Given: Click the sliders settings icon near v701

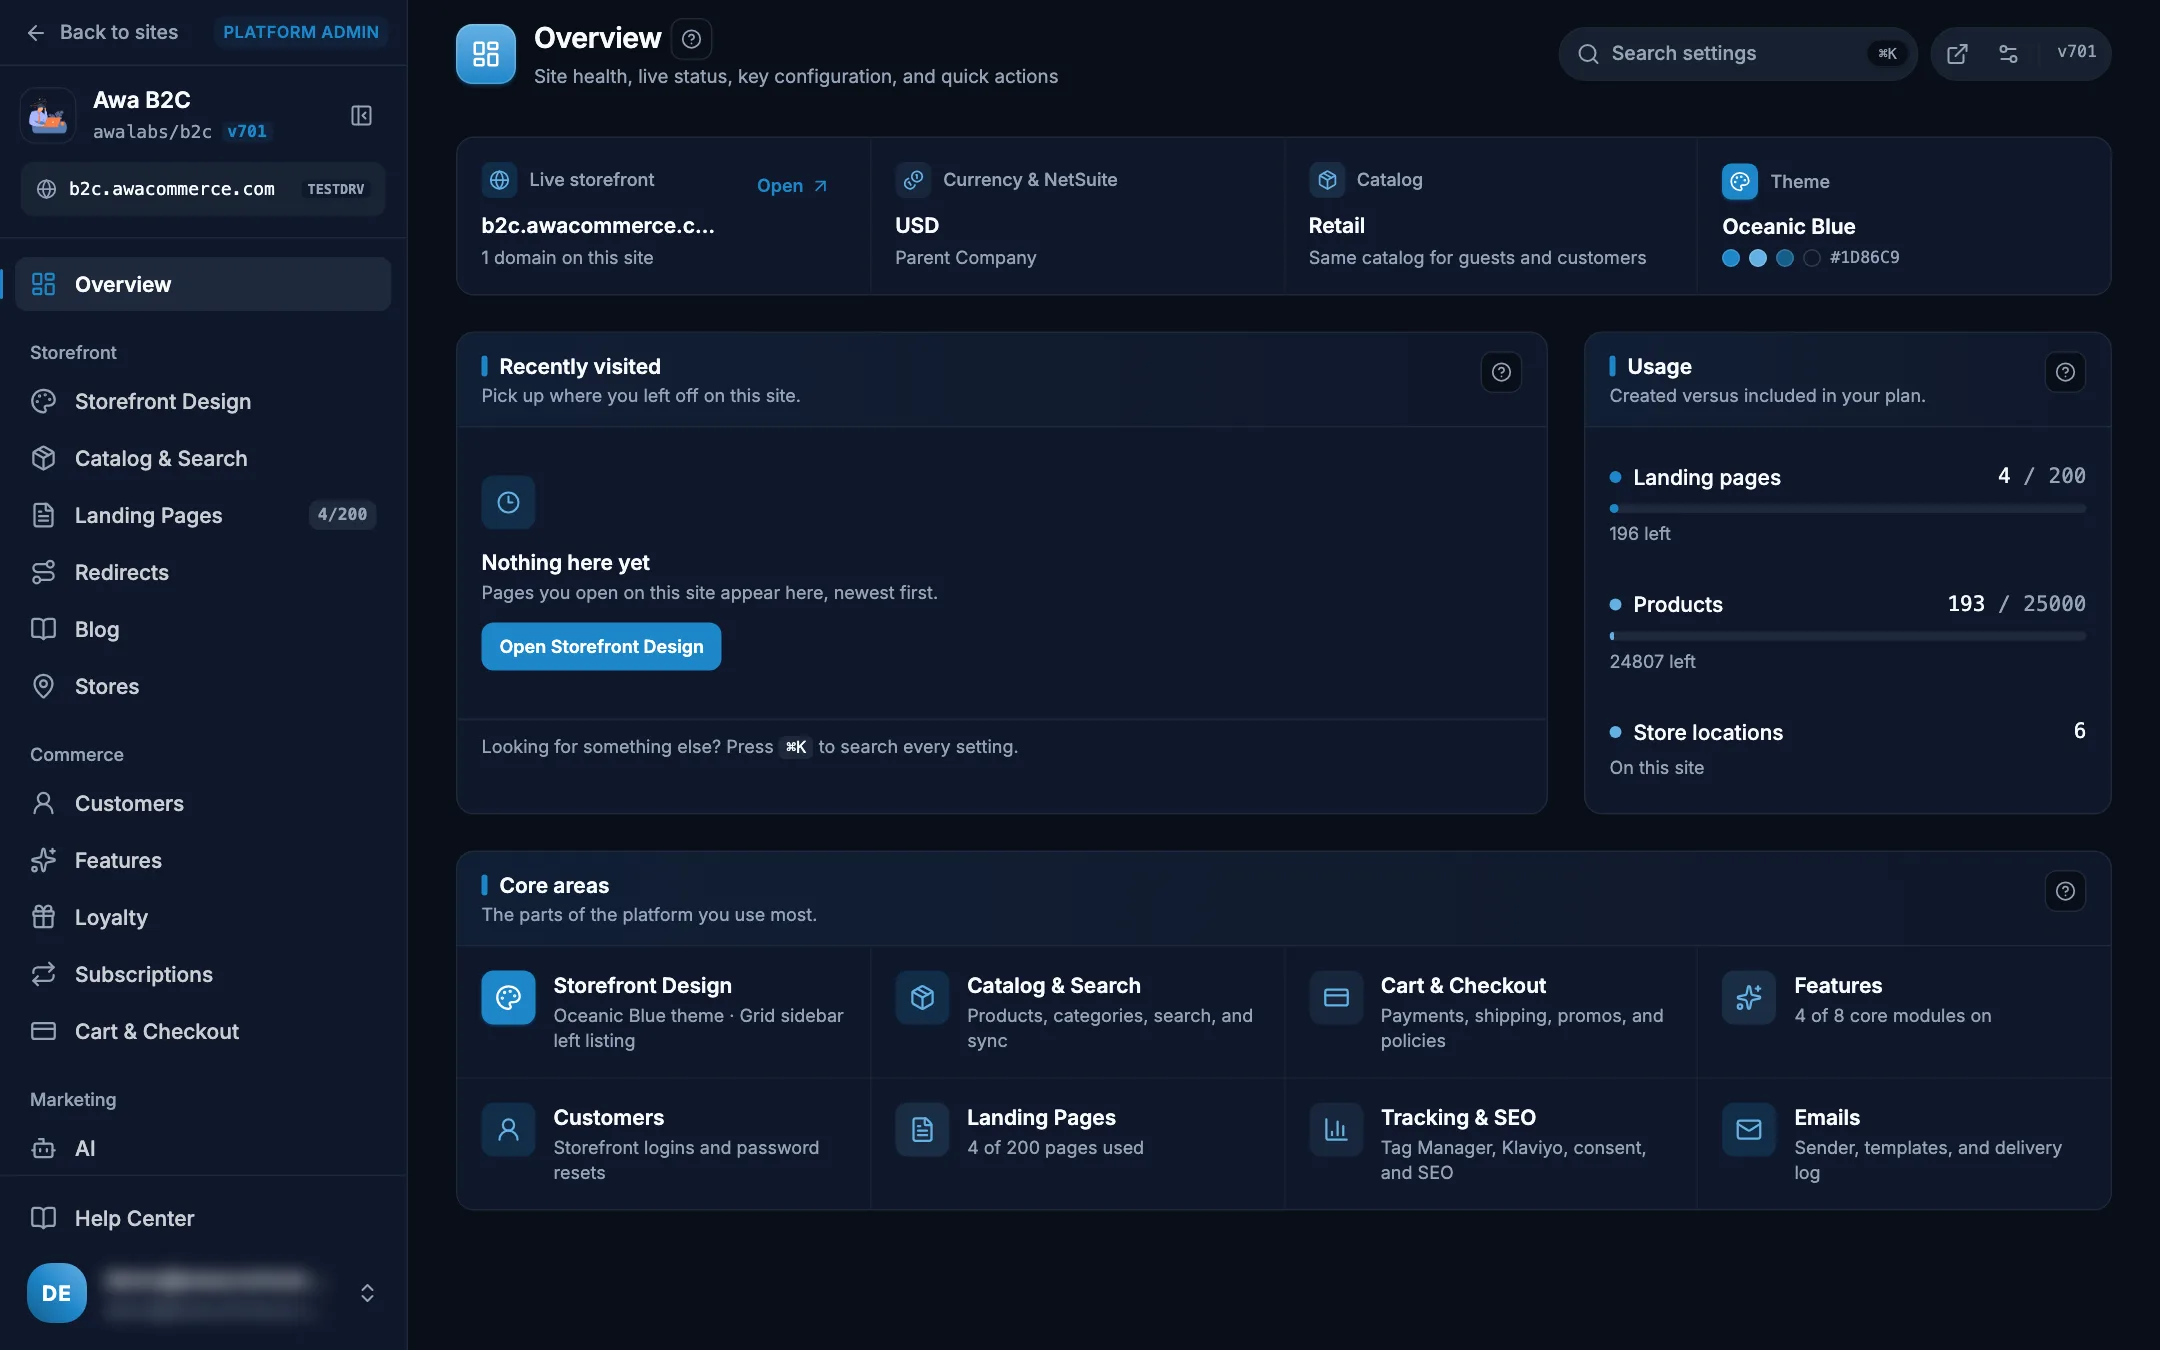Looking at the screenshot, I should pyautogui.click(x=2008, y=54).
